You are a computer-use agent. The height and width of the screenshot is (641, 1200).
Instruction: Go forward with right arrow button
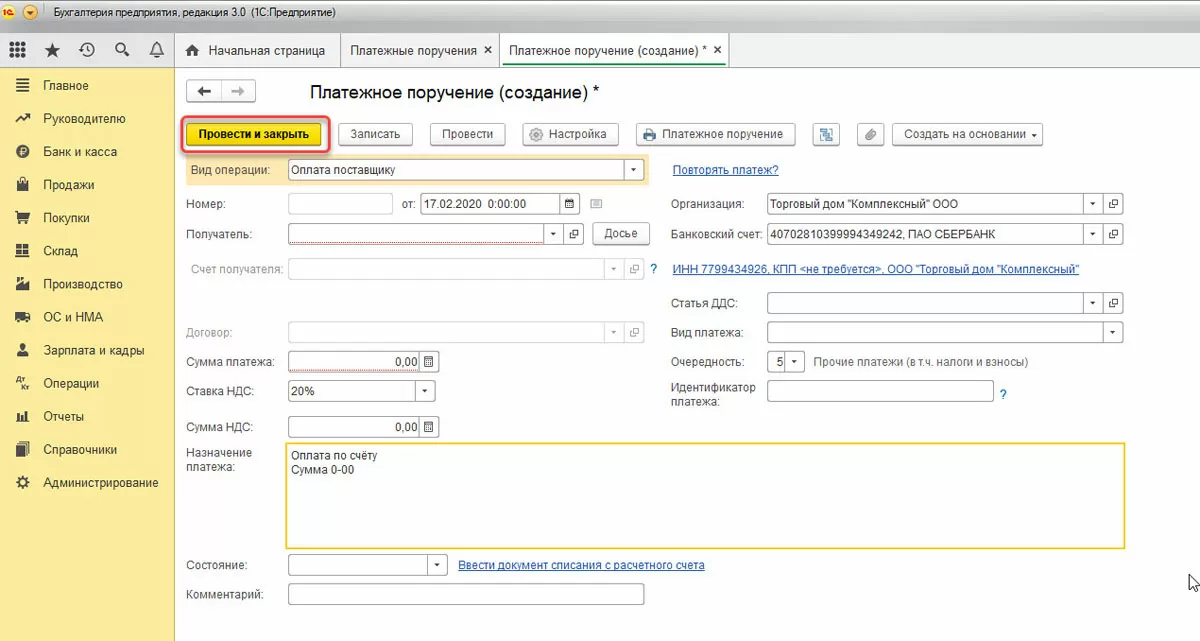[x=238, y=92]
